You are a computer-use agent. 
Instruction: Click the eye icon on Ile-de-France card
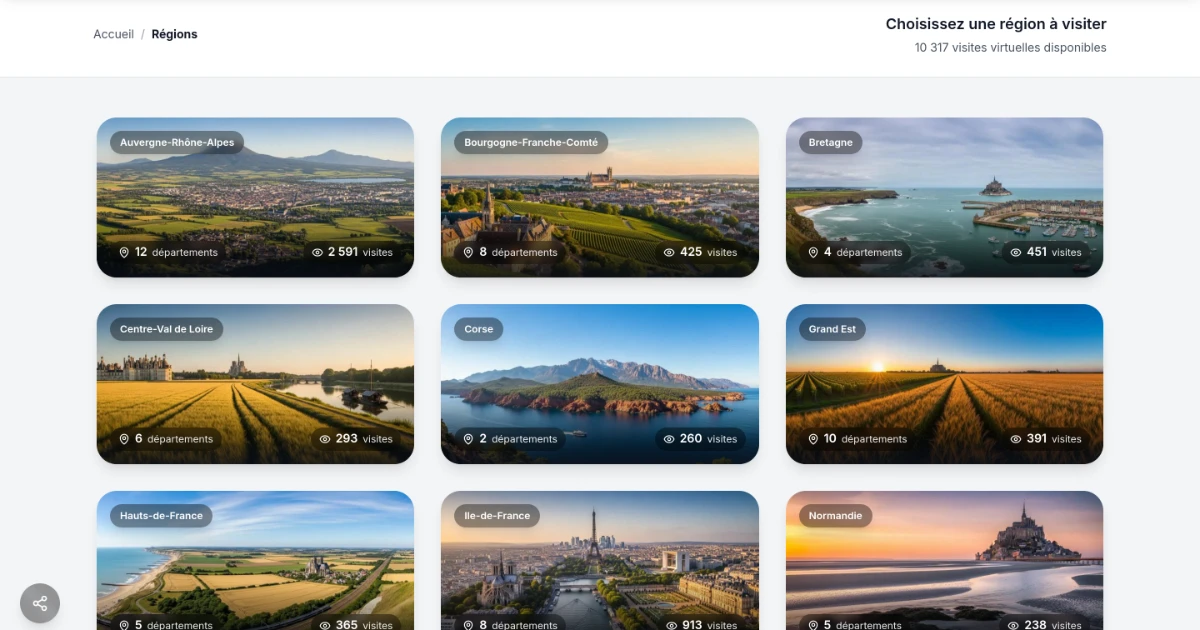(x=669, y=625)
